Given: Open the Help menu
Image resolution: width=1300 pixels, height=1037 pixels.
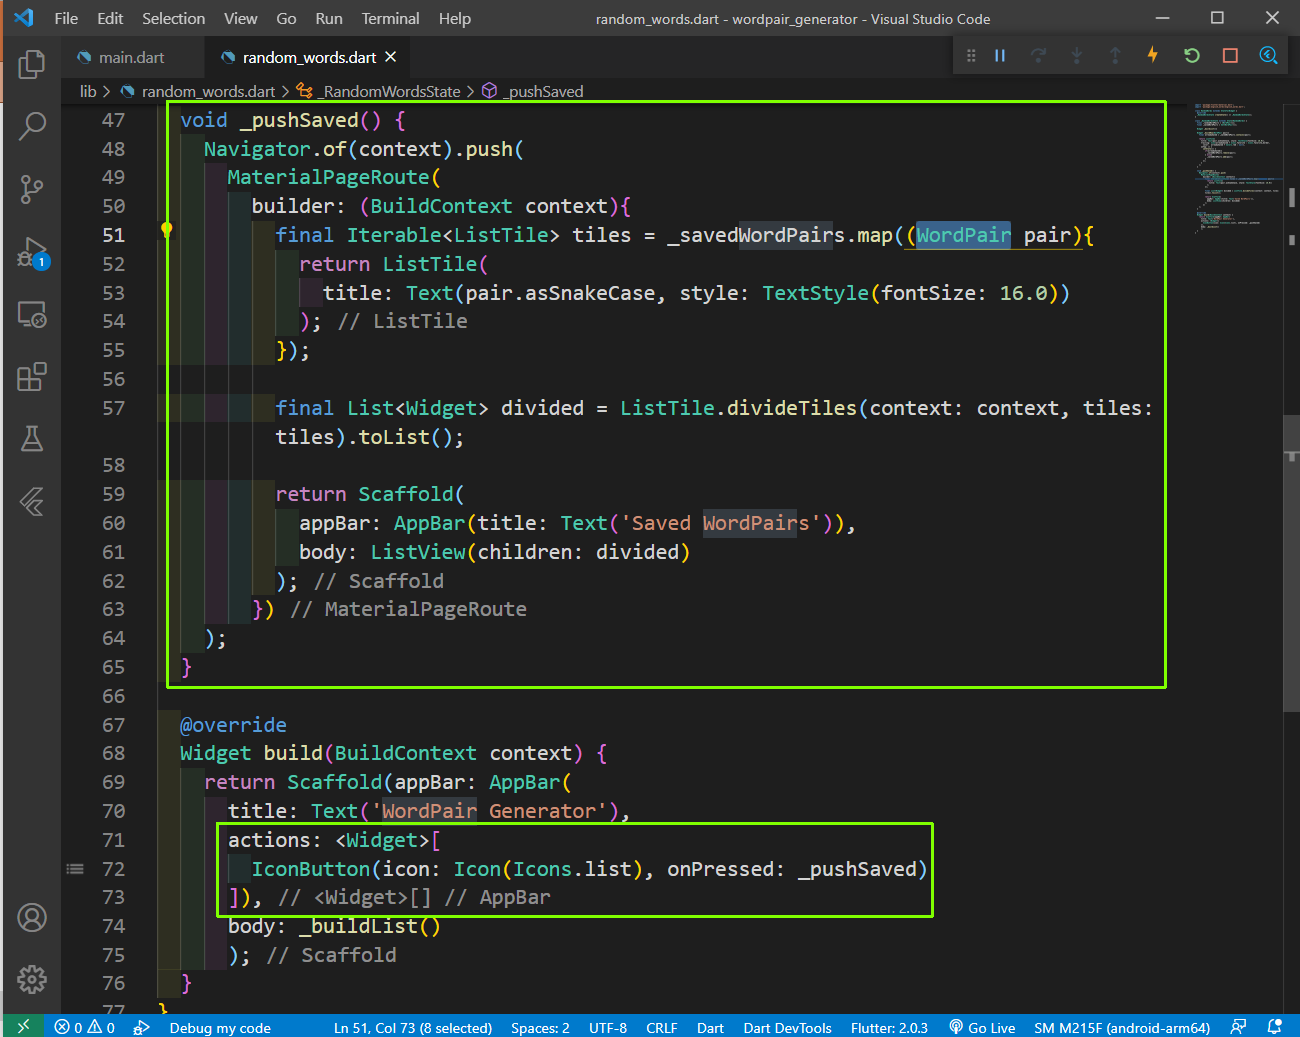Looking at the screenshot, I should click(454, 18).
